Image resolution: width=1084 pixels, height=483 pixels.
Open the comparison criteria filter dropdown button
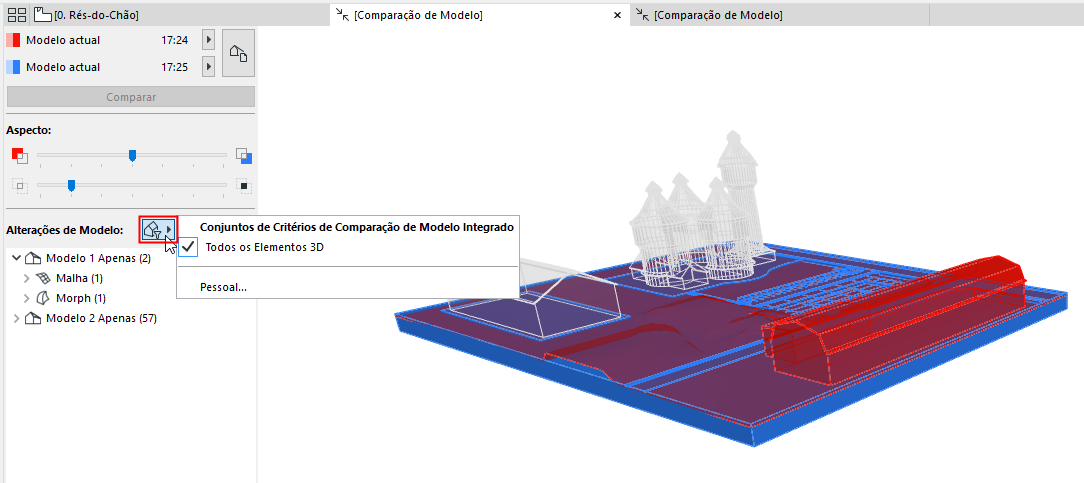click(x=158, y=229)
